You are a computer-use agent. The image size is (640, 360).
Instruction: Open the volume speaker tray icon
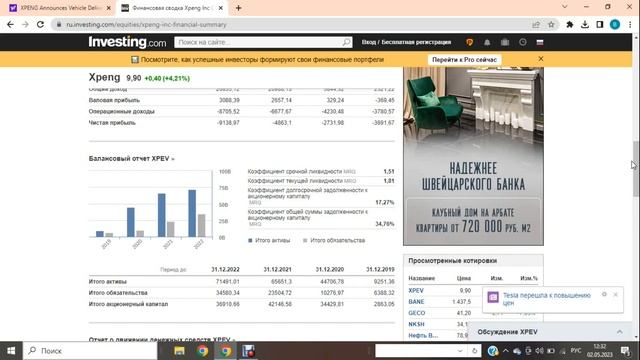[540, 351]
